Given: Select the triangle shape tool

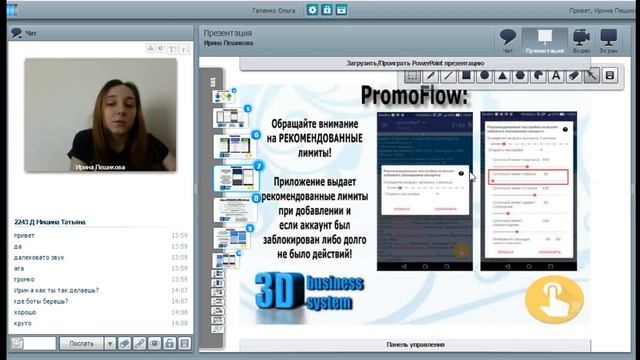Looking at the screenshot, I should tap(502, 76).
